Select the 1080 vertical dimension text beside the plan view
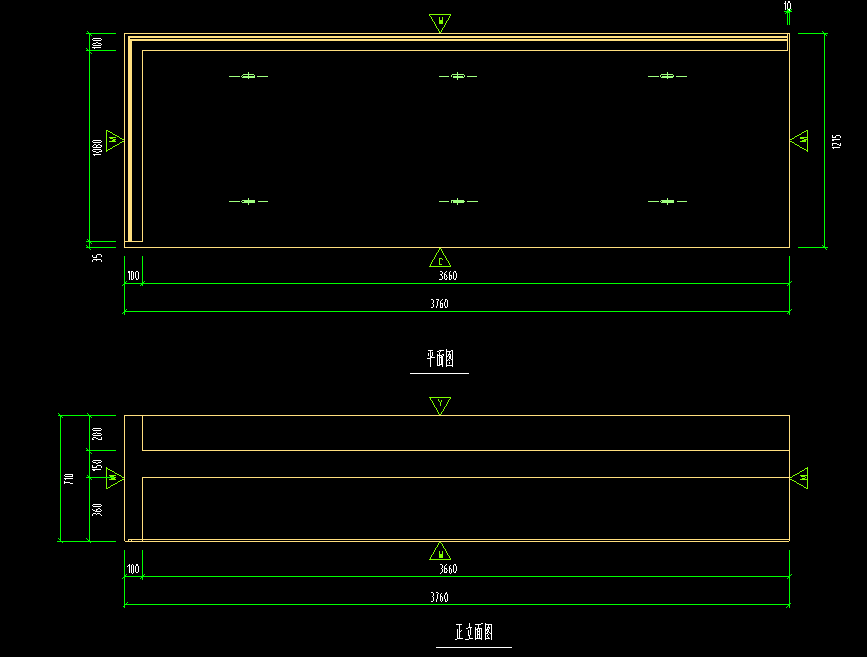 [x=97, y=148]
